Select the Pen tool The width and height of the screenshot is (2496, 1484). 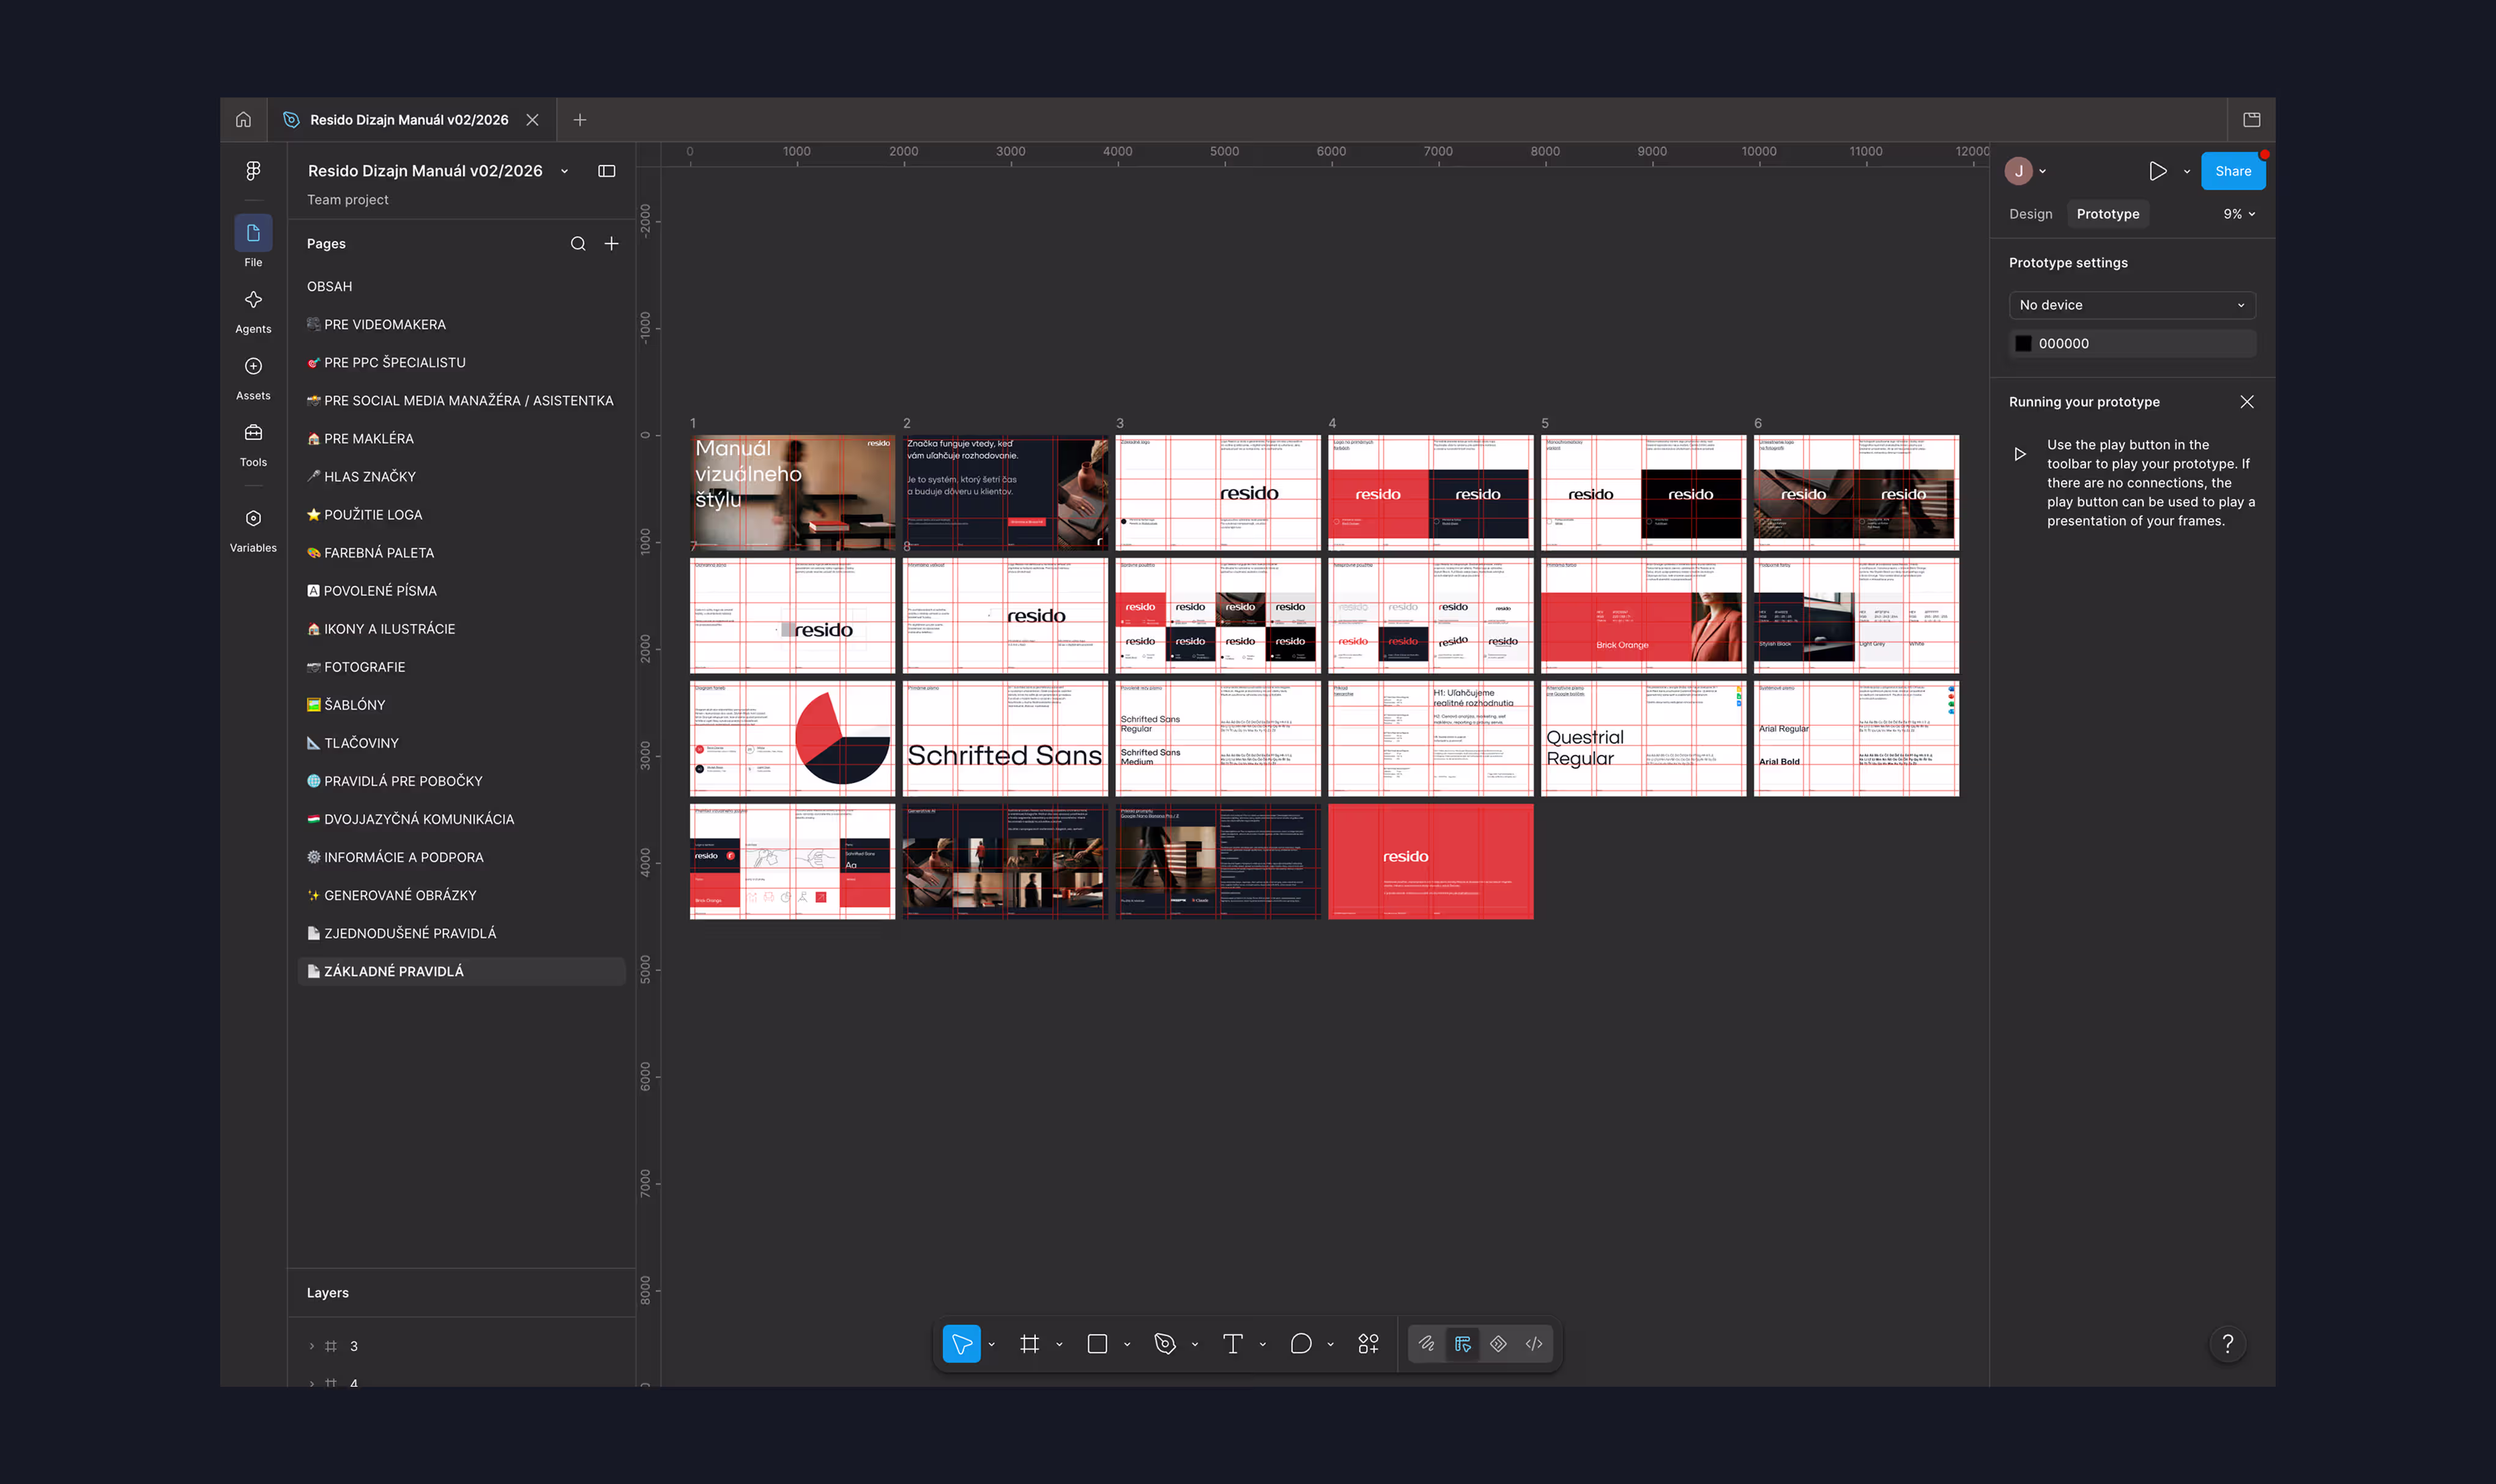tap(1165, 1344)
